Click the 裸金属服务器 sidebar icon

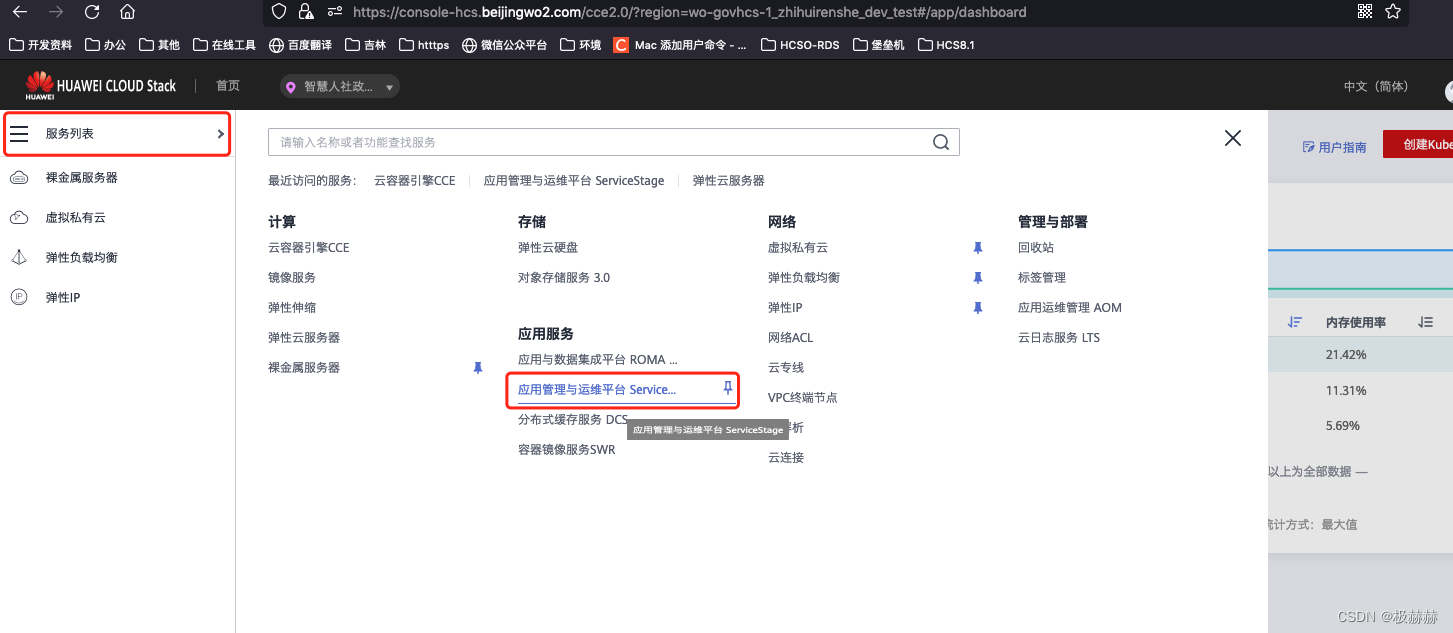coord(19,177)
